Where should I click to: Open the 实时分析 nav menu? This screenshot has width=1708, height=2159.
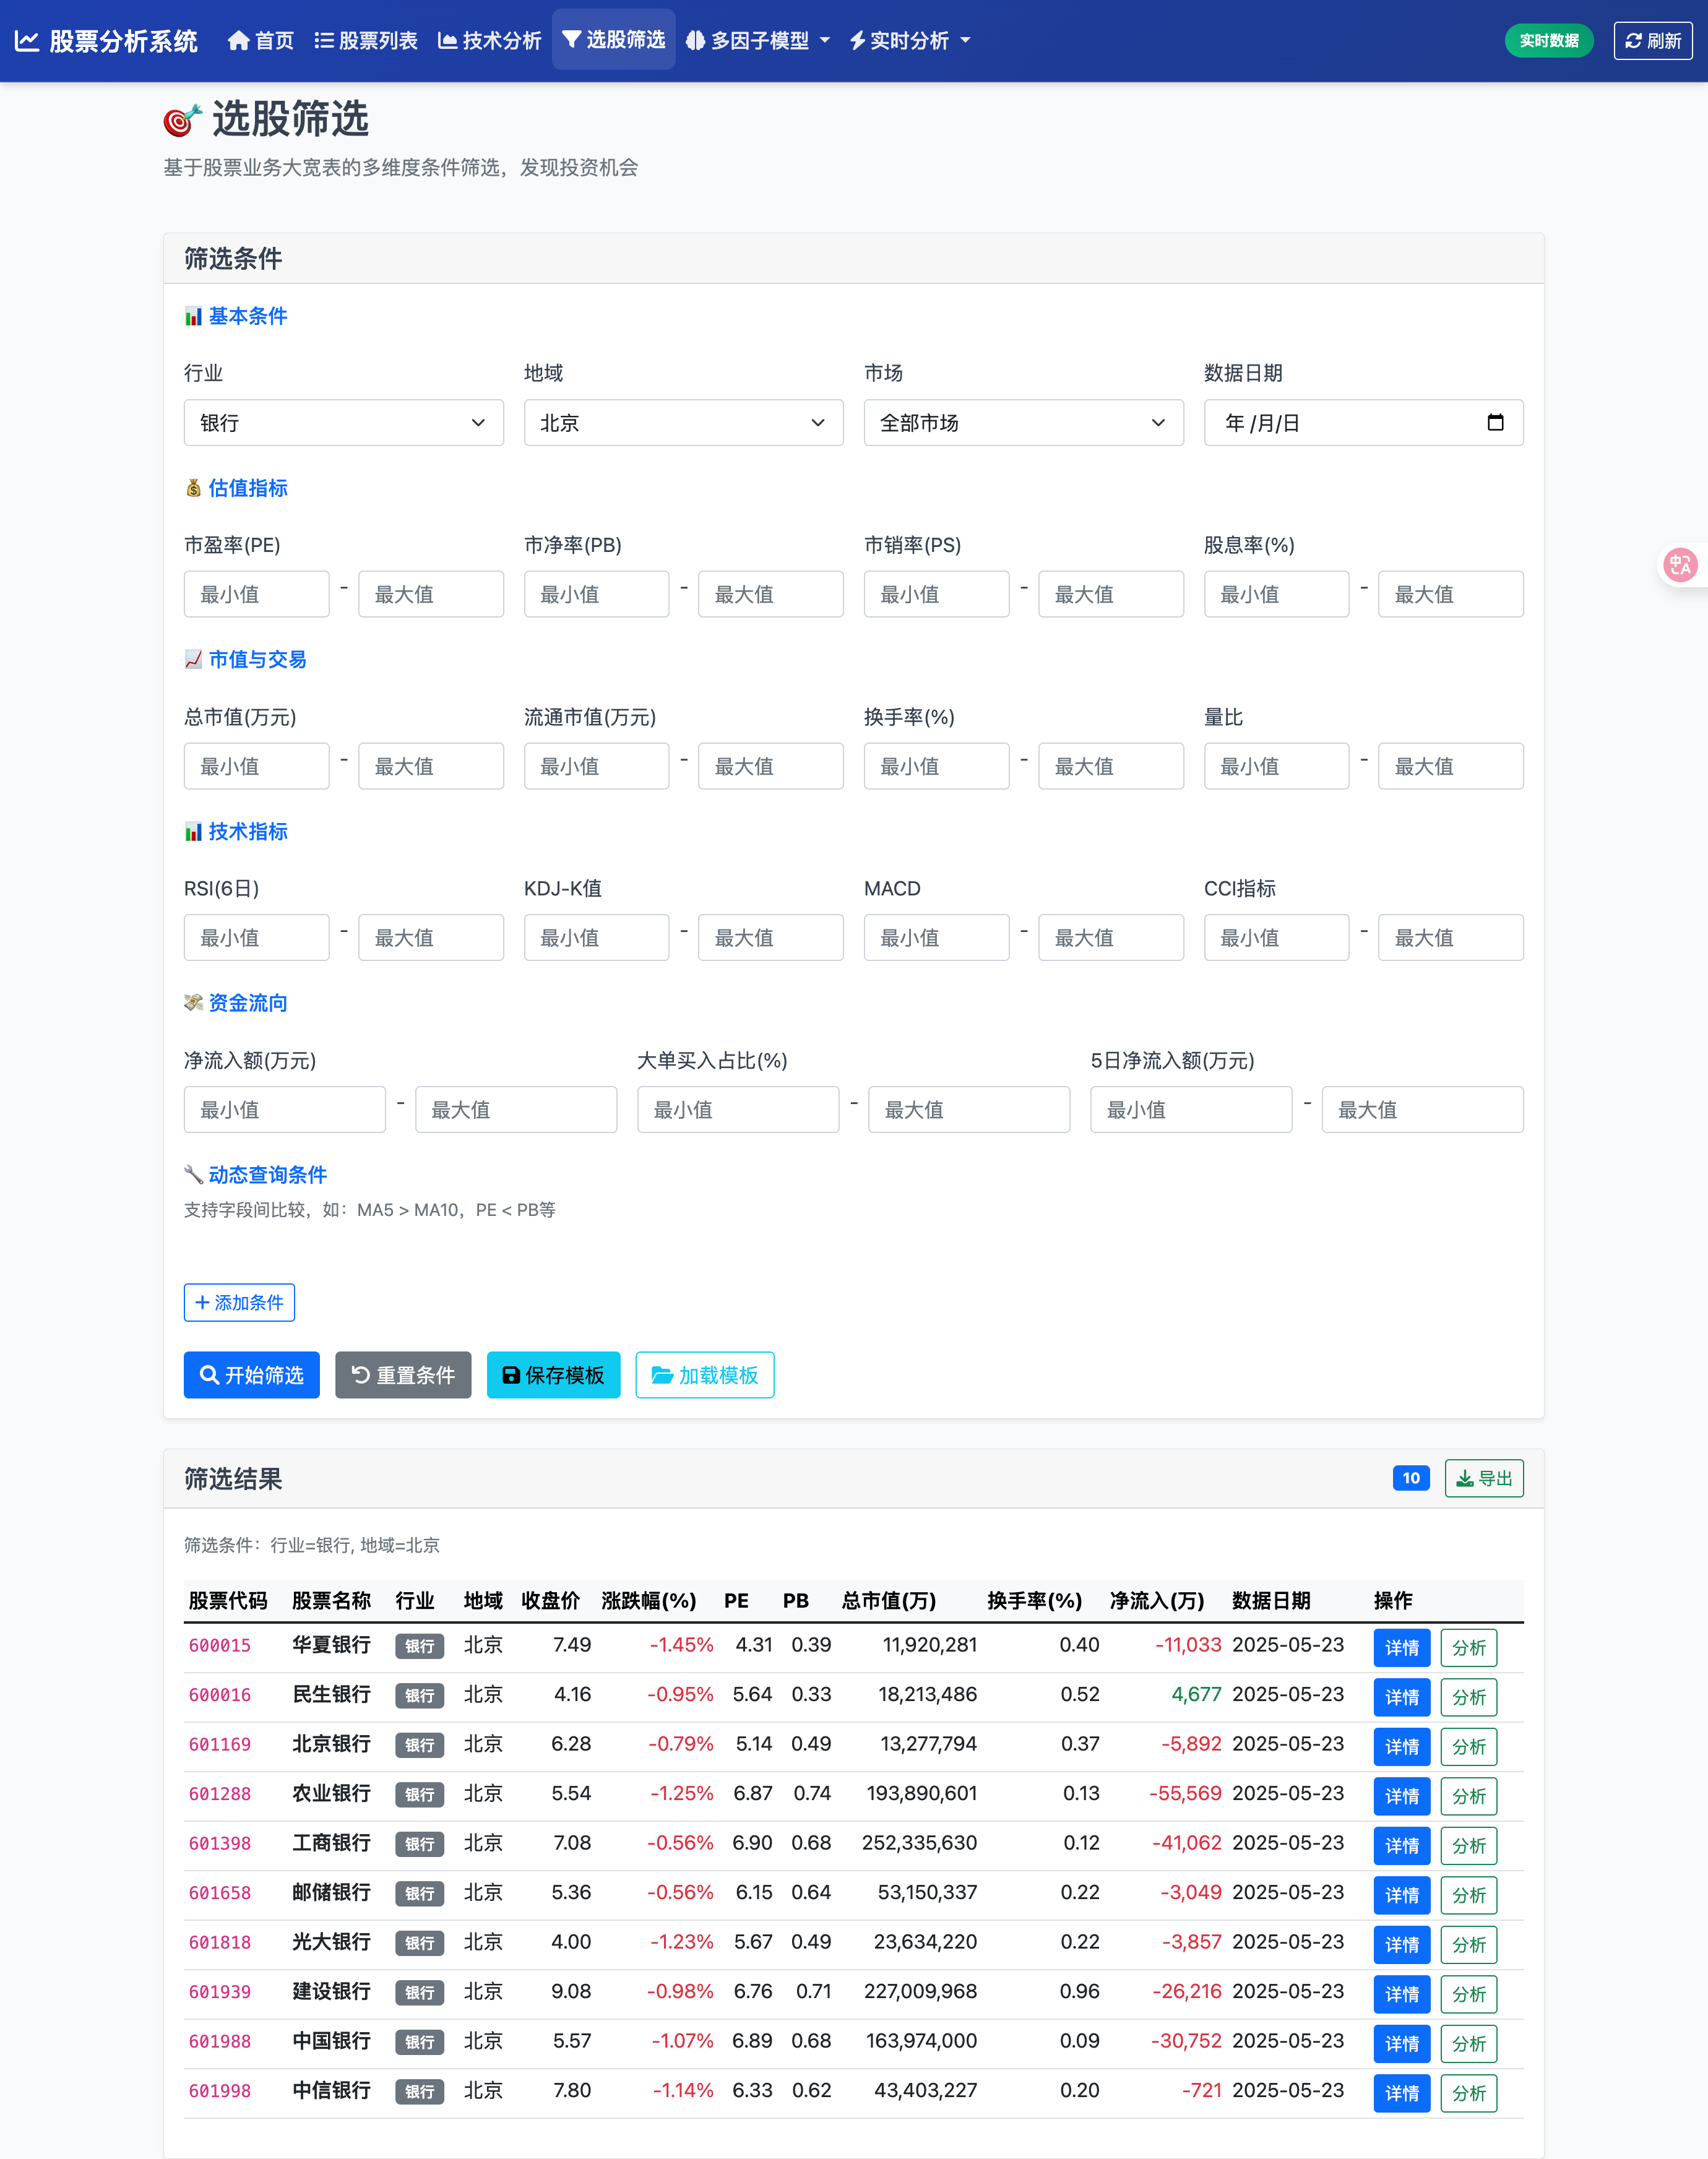(910, 41)
